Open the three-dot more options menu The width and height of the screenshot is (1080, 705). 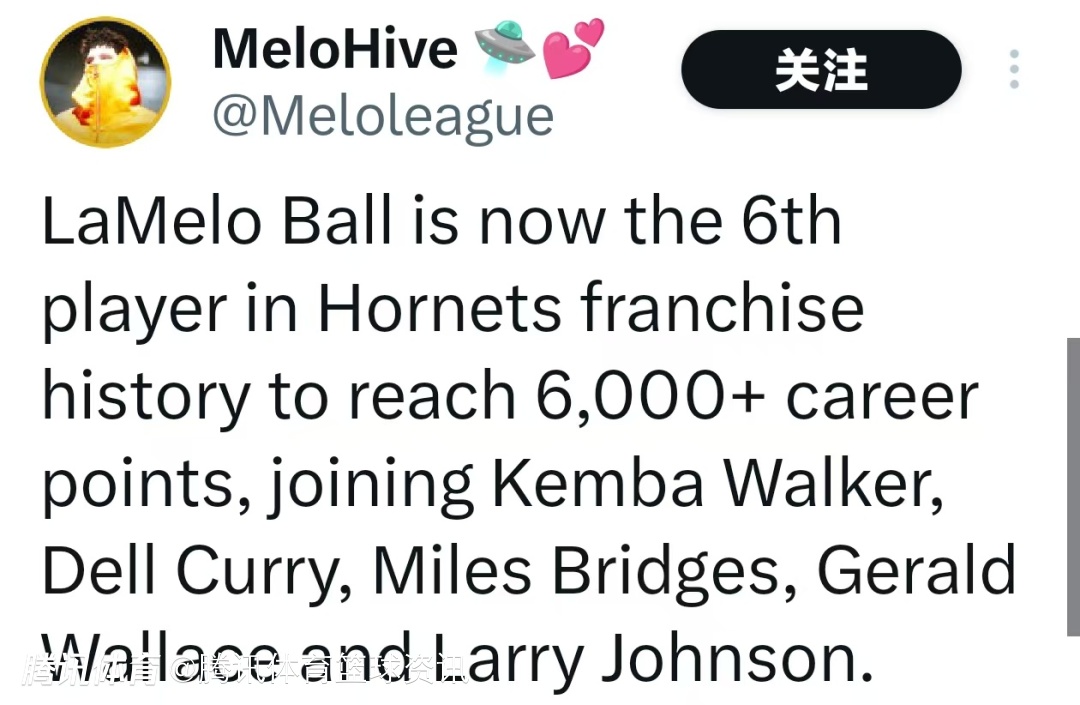1014,69
